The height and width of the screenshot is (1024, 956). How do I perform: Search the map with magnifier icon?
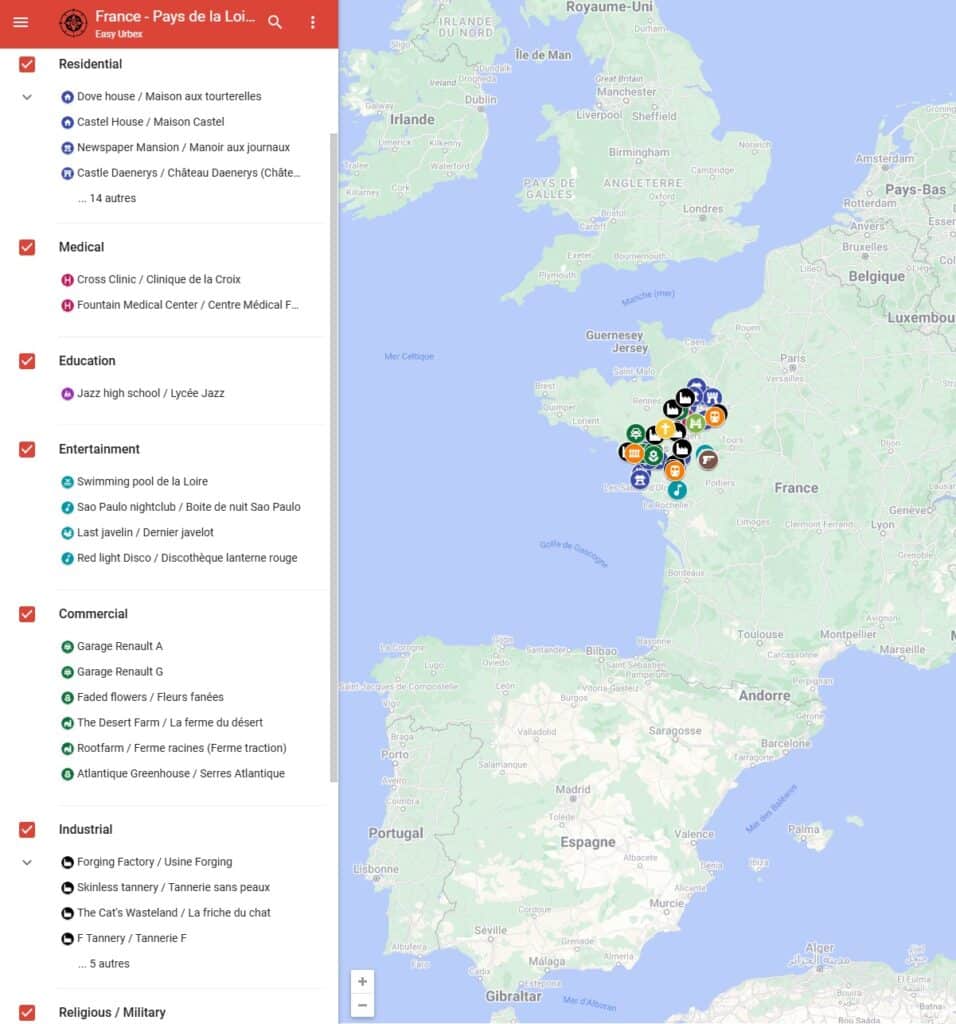[275, 22]
